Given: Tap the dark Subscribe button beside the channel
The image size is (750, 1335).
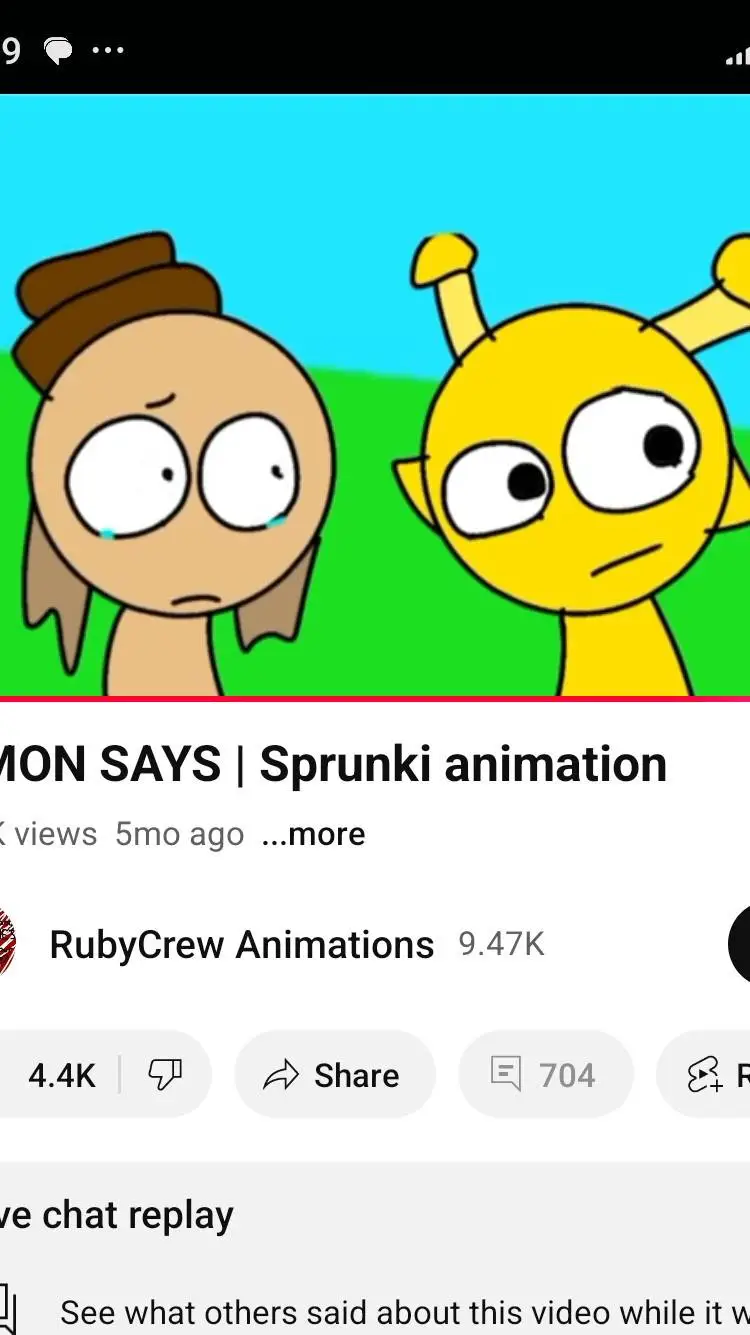Looking at the screenshot, I should click(739, 944).
